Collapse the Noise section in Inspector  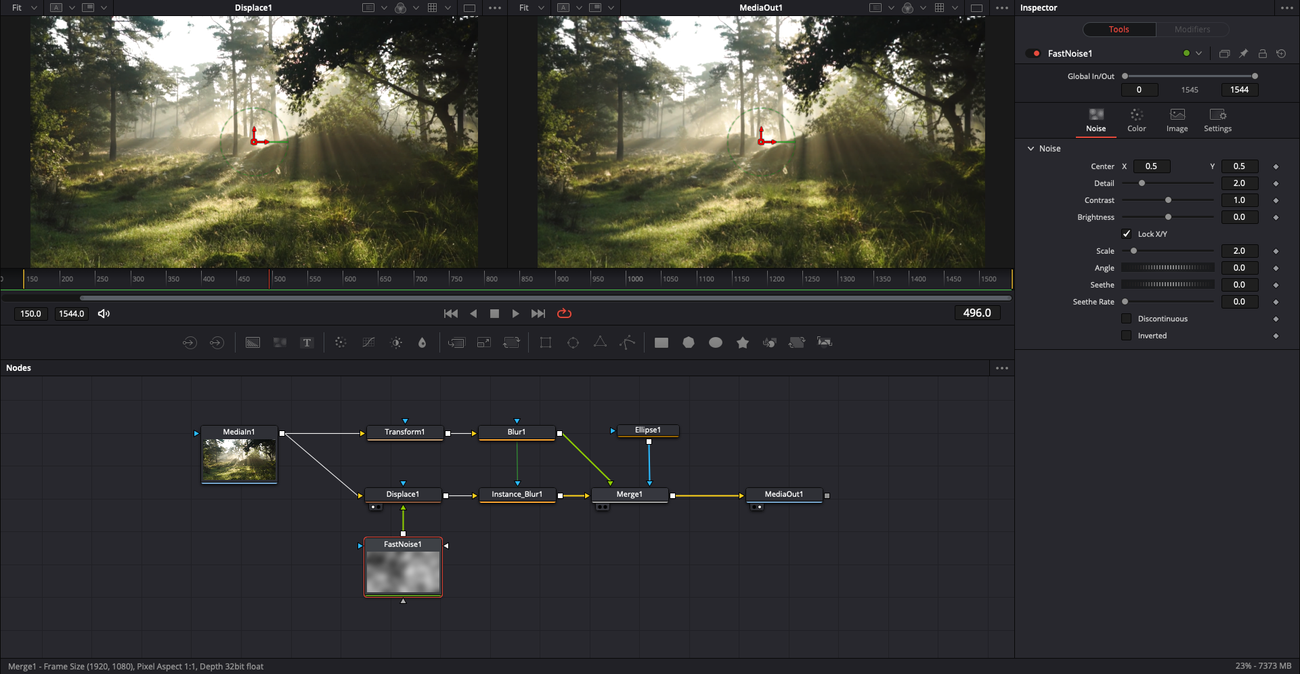(x=1031, y=149)
